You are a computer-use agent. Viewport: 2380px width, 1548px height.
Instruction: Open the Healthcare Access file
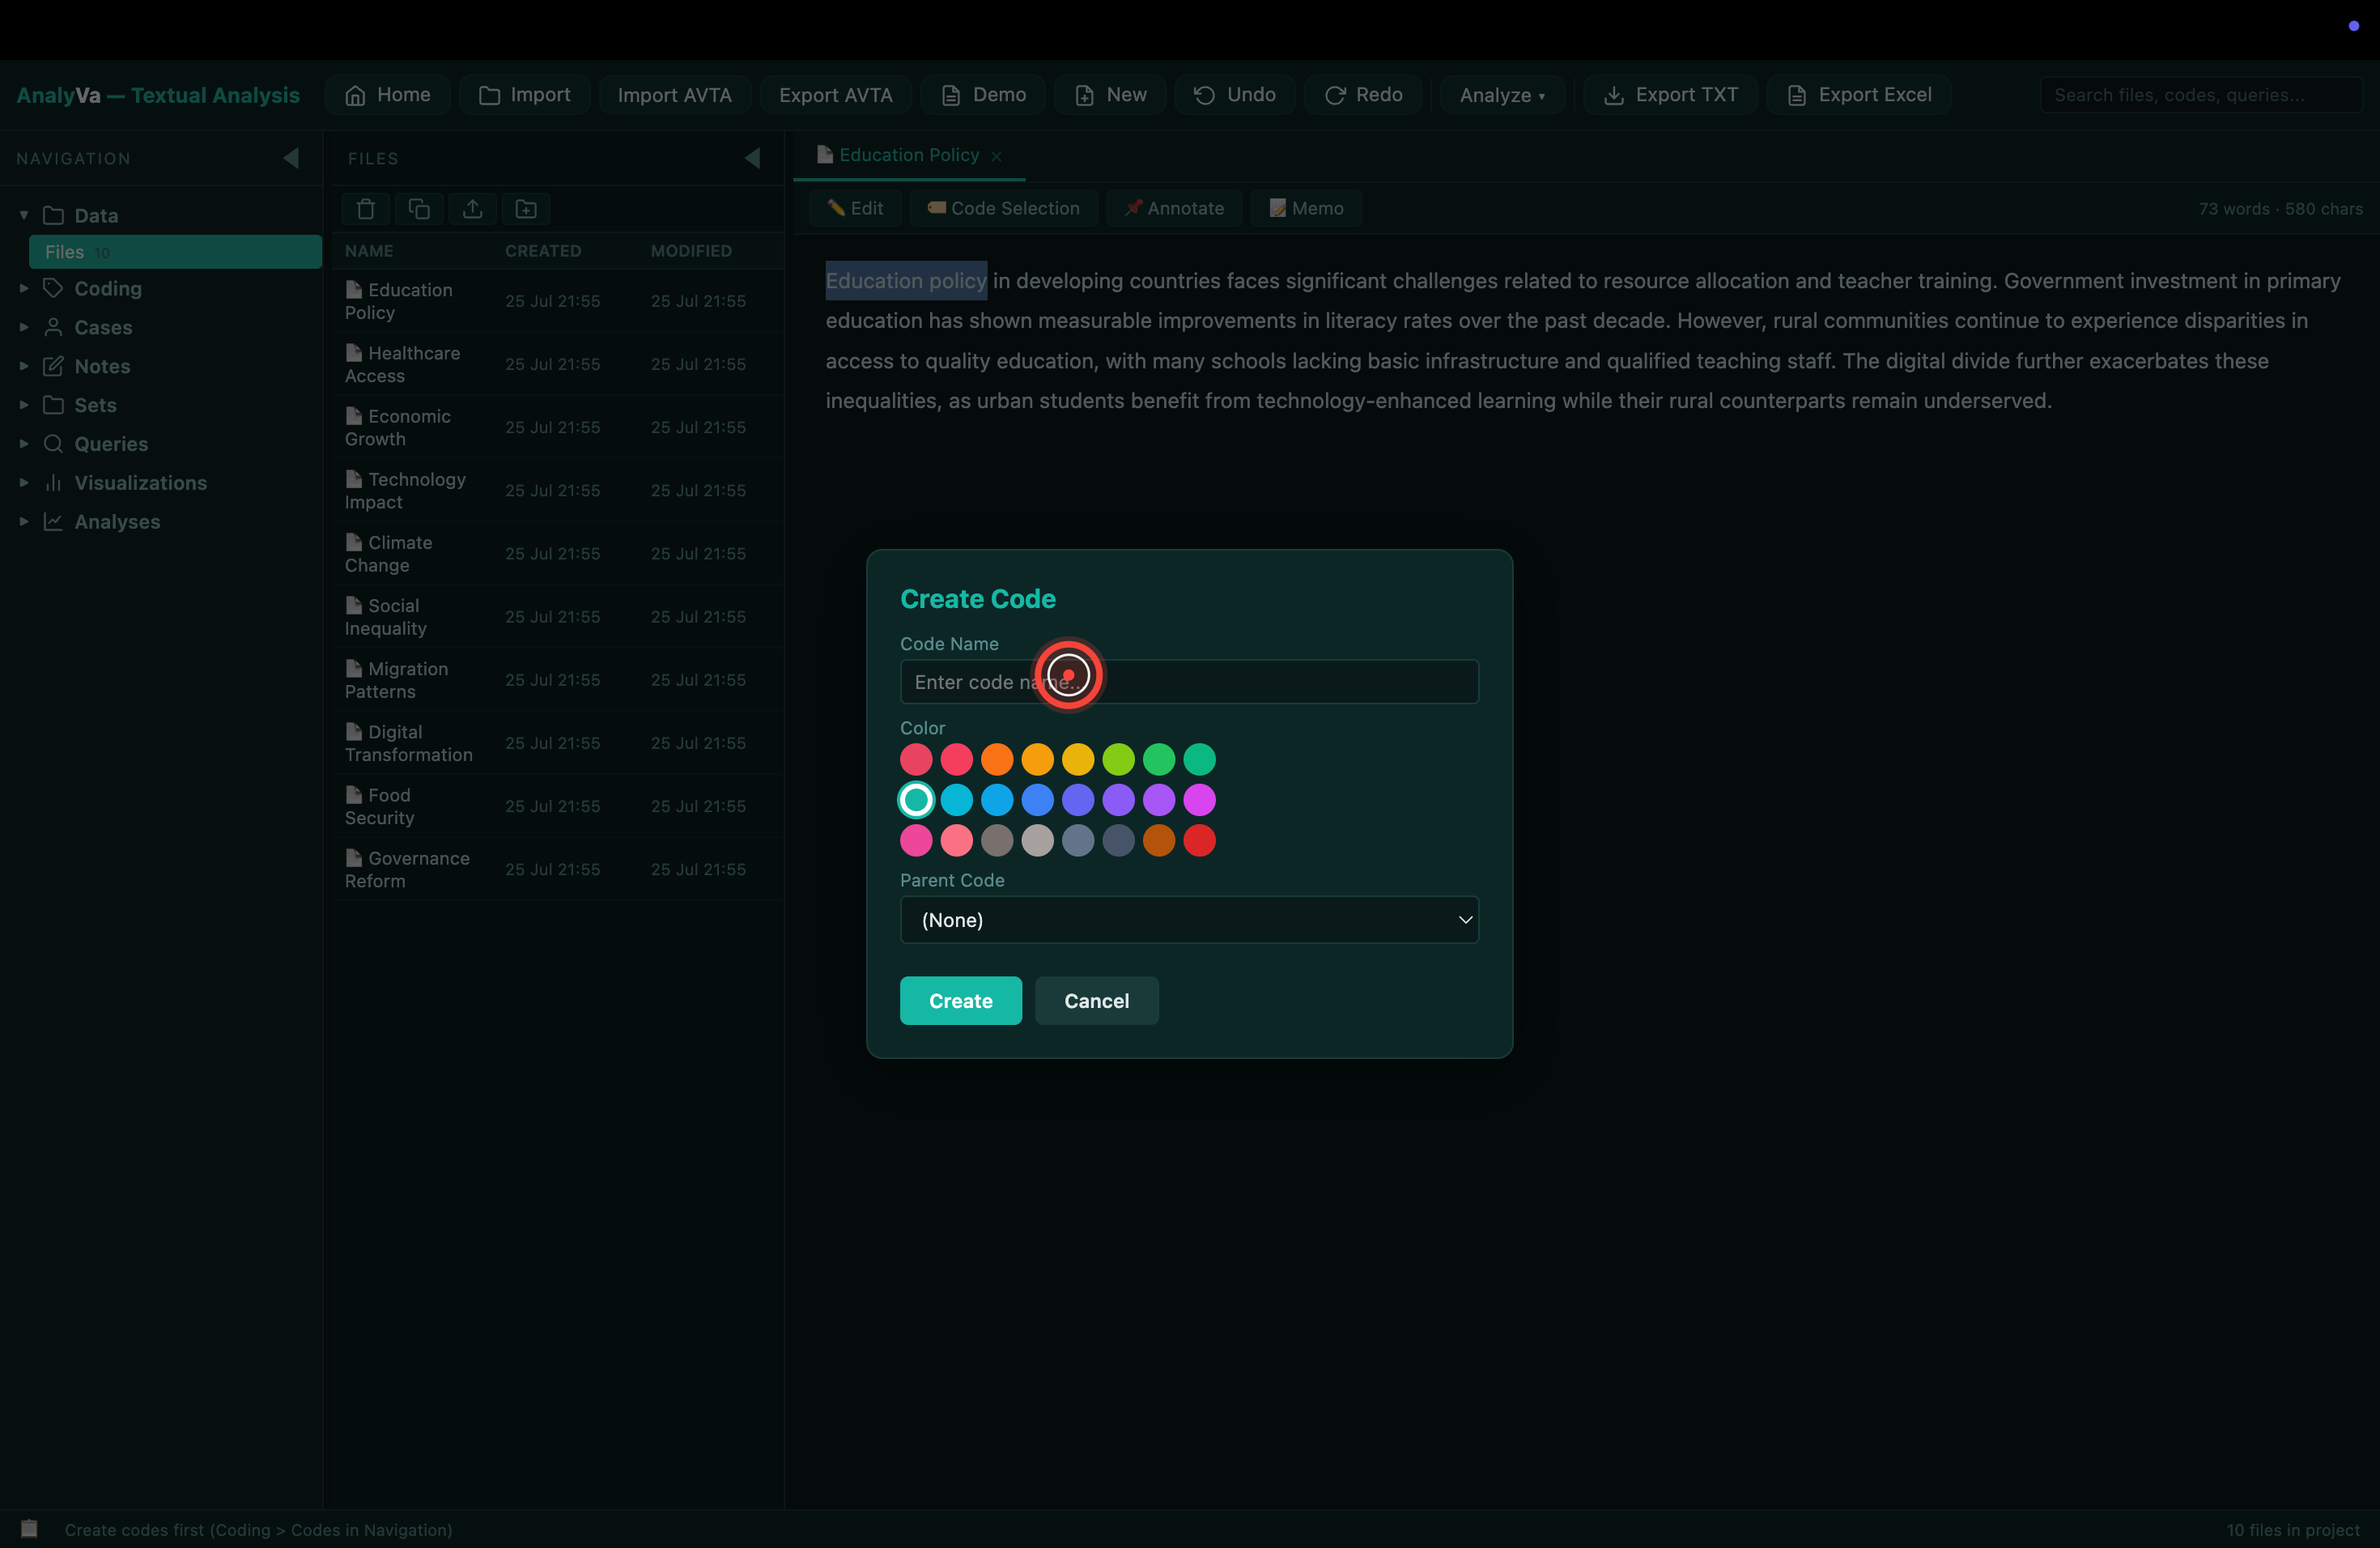(559, 364)
